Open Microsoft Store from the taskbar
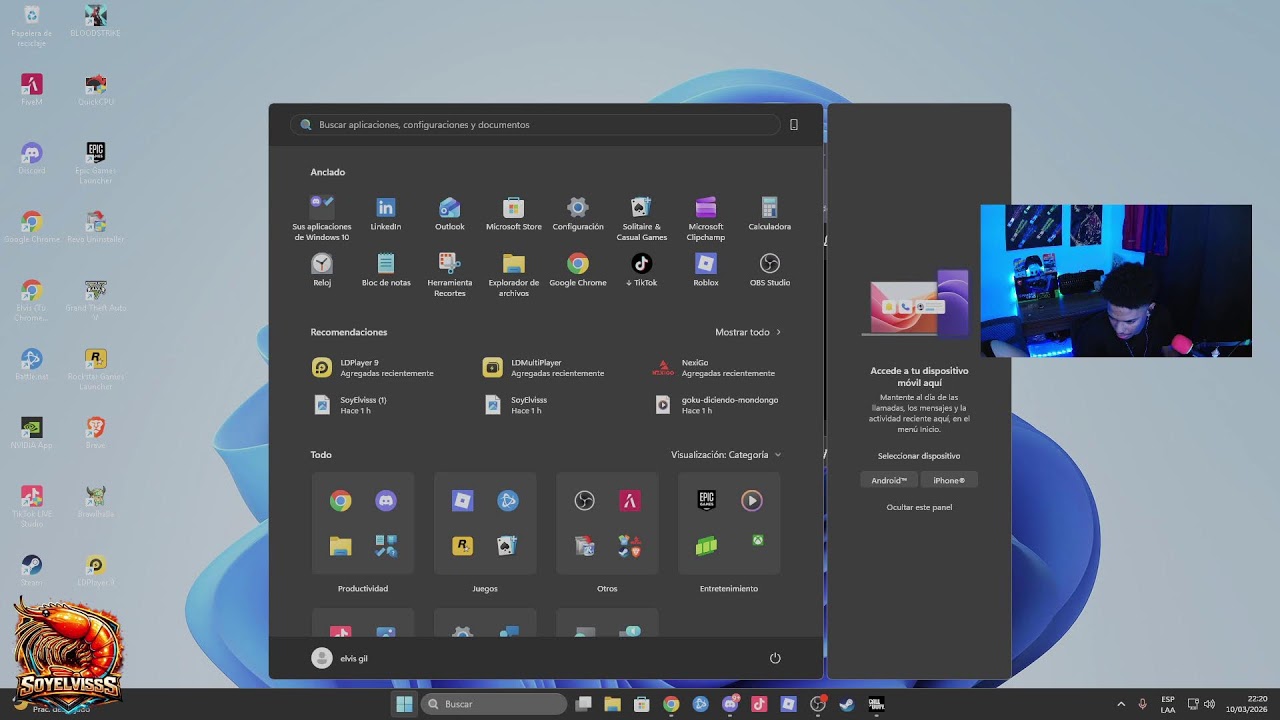The image size is (1280, 720). point(642,704)
